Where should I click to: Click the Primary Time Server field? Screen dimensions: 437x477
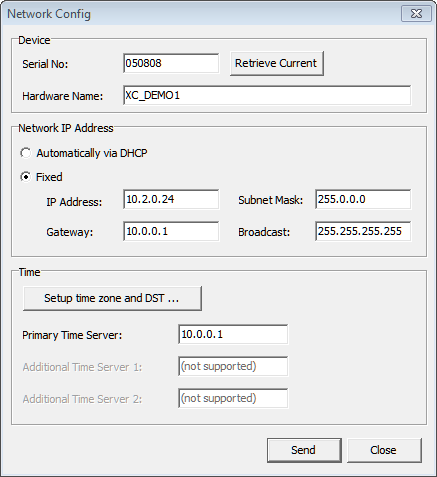(233, 334)
